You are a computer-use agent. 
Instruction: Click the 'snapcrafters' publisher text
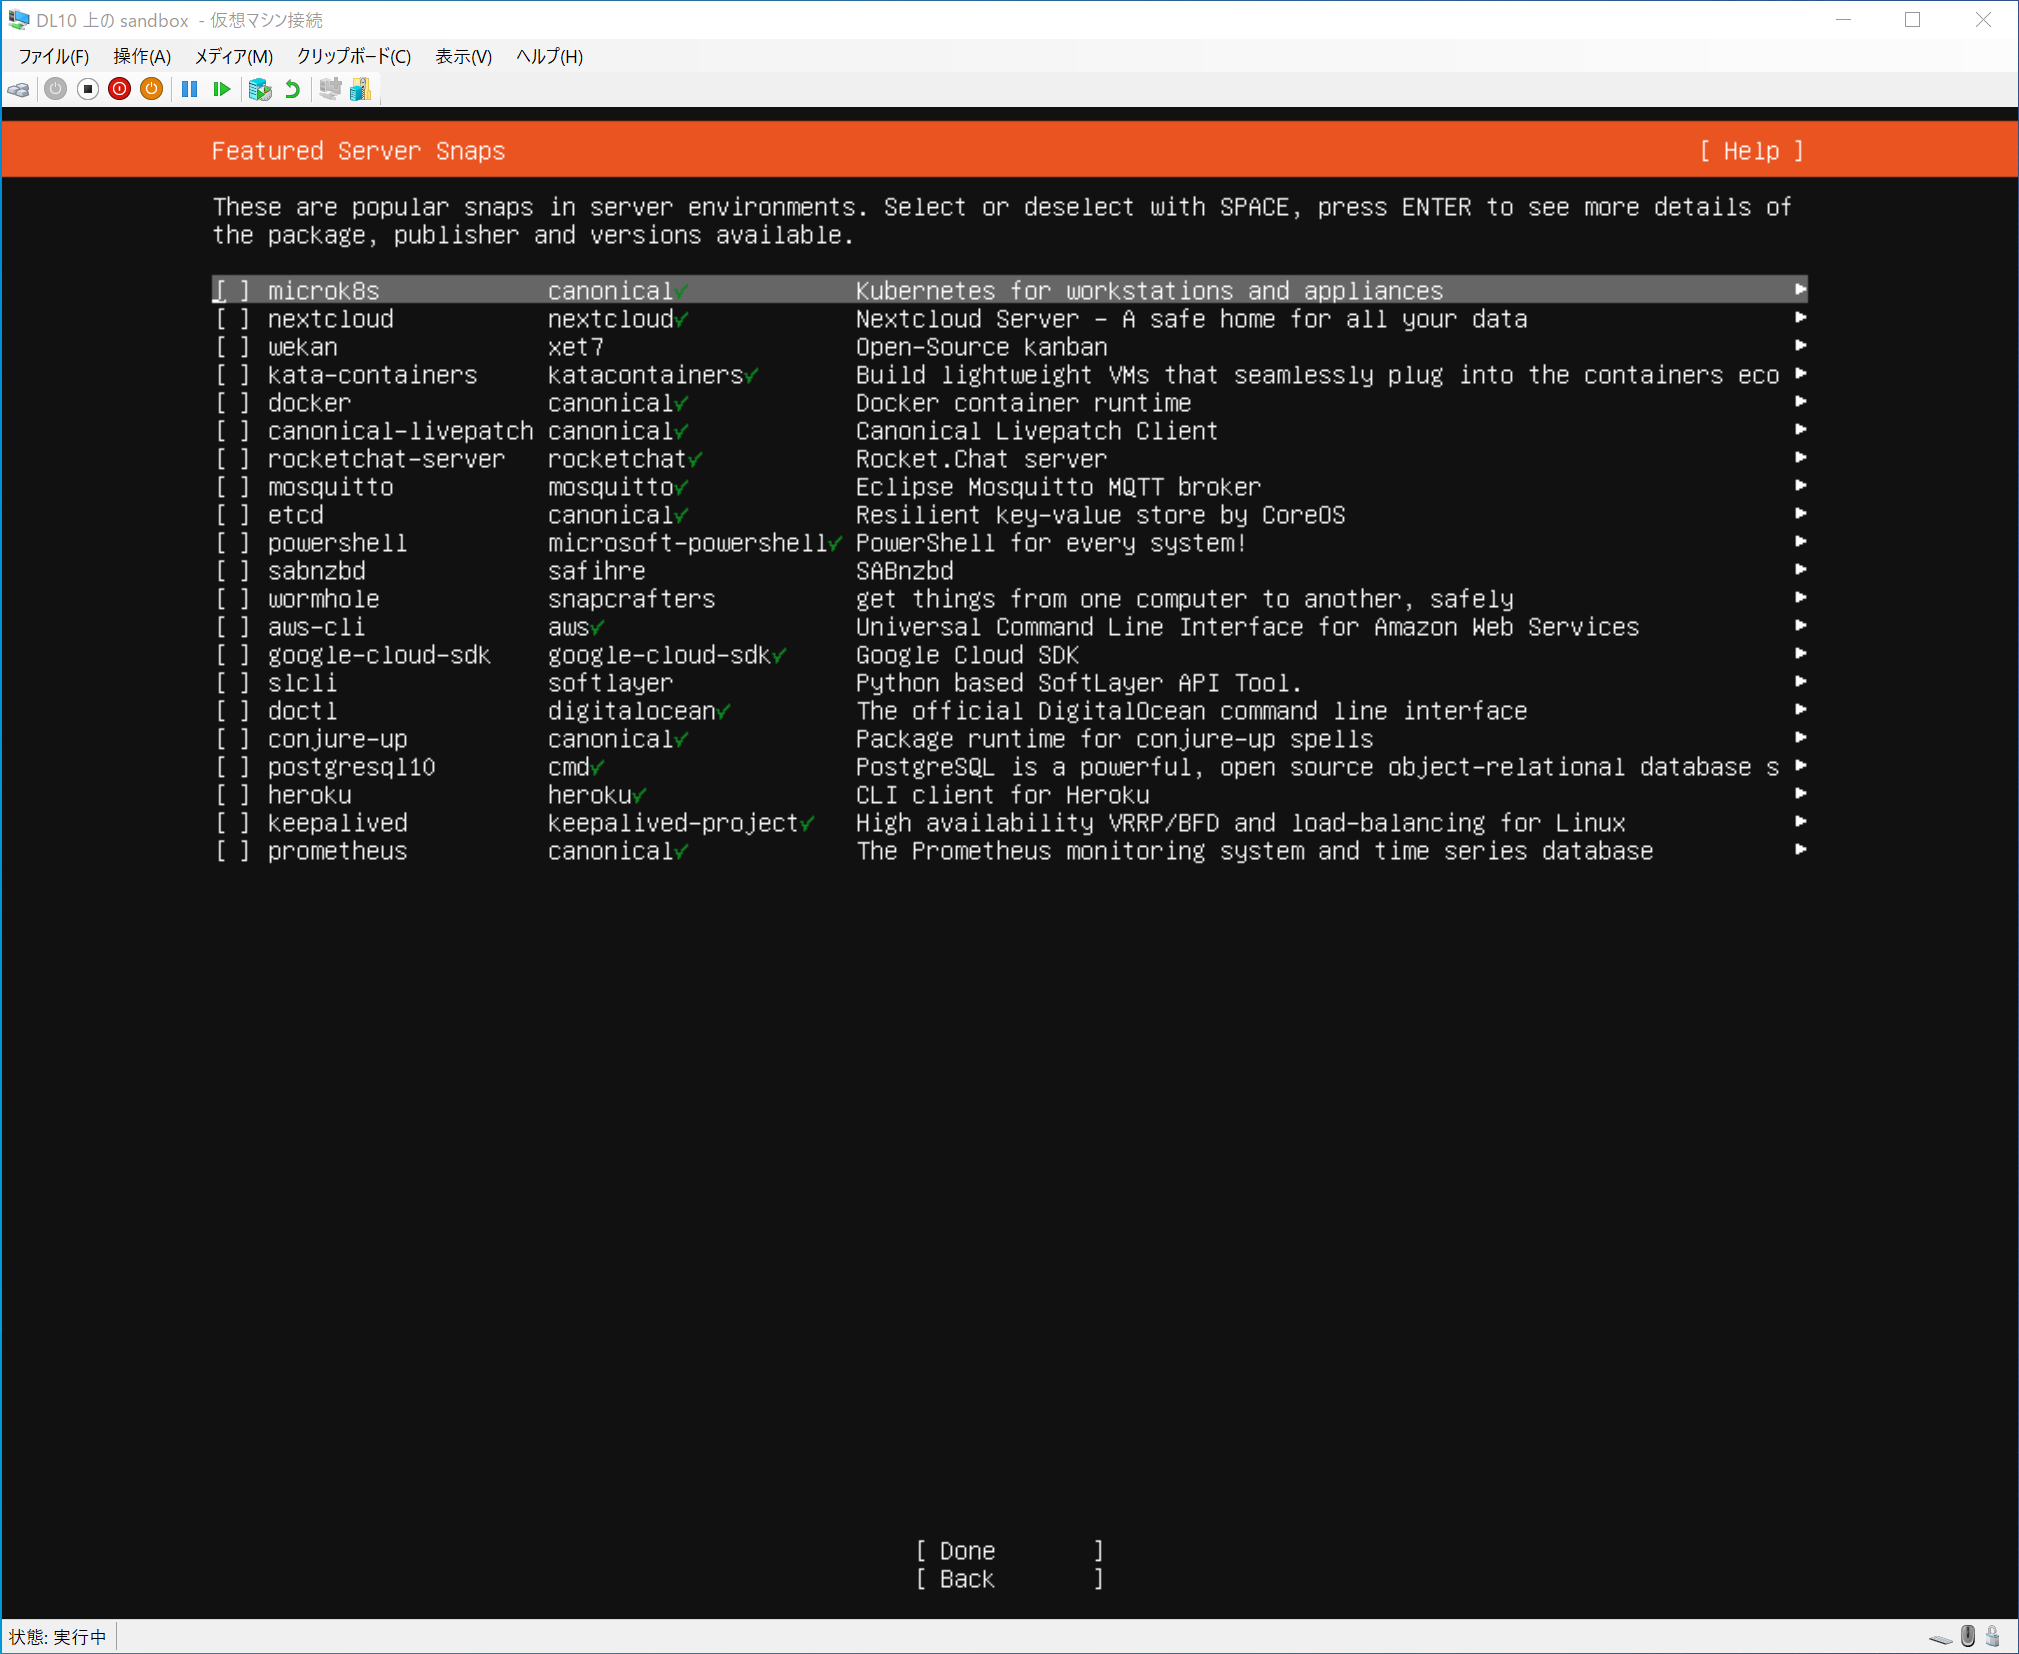pos(632,599)
